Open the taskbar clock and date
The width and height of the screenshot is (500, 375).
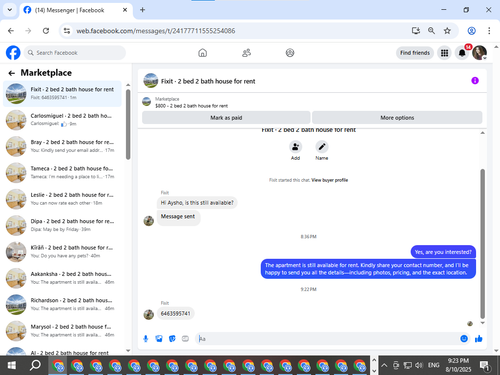tap(458, 365)
